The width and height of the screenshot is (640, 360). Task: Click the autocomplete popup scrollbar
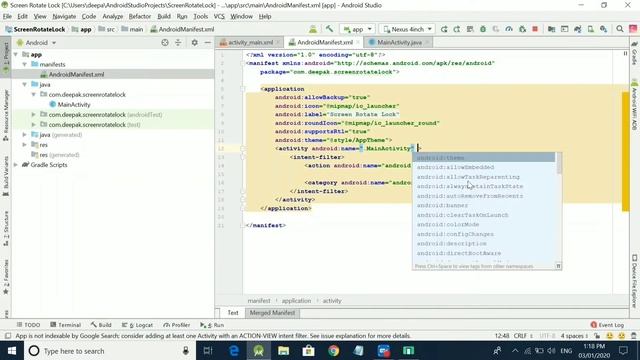click(x=559, y=163)
